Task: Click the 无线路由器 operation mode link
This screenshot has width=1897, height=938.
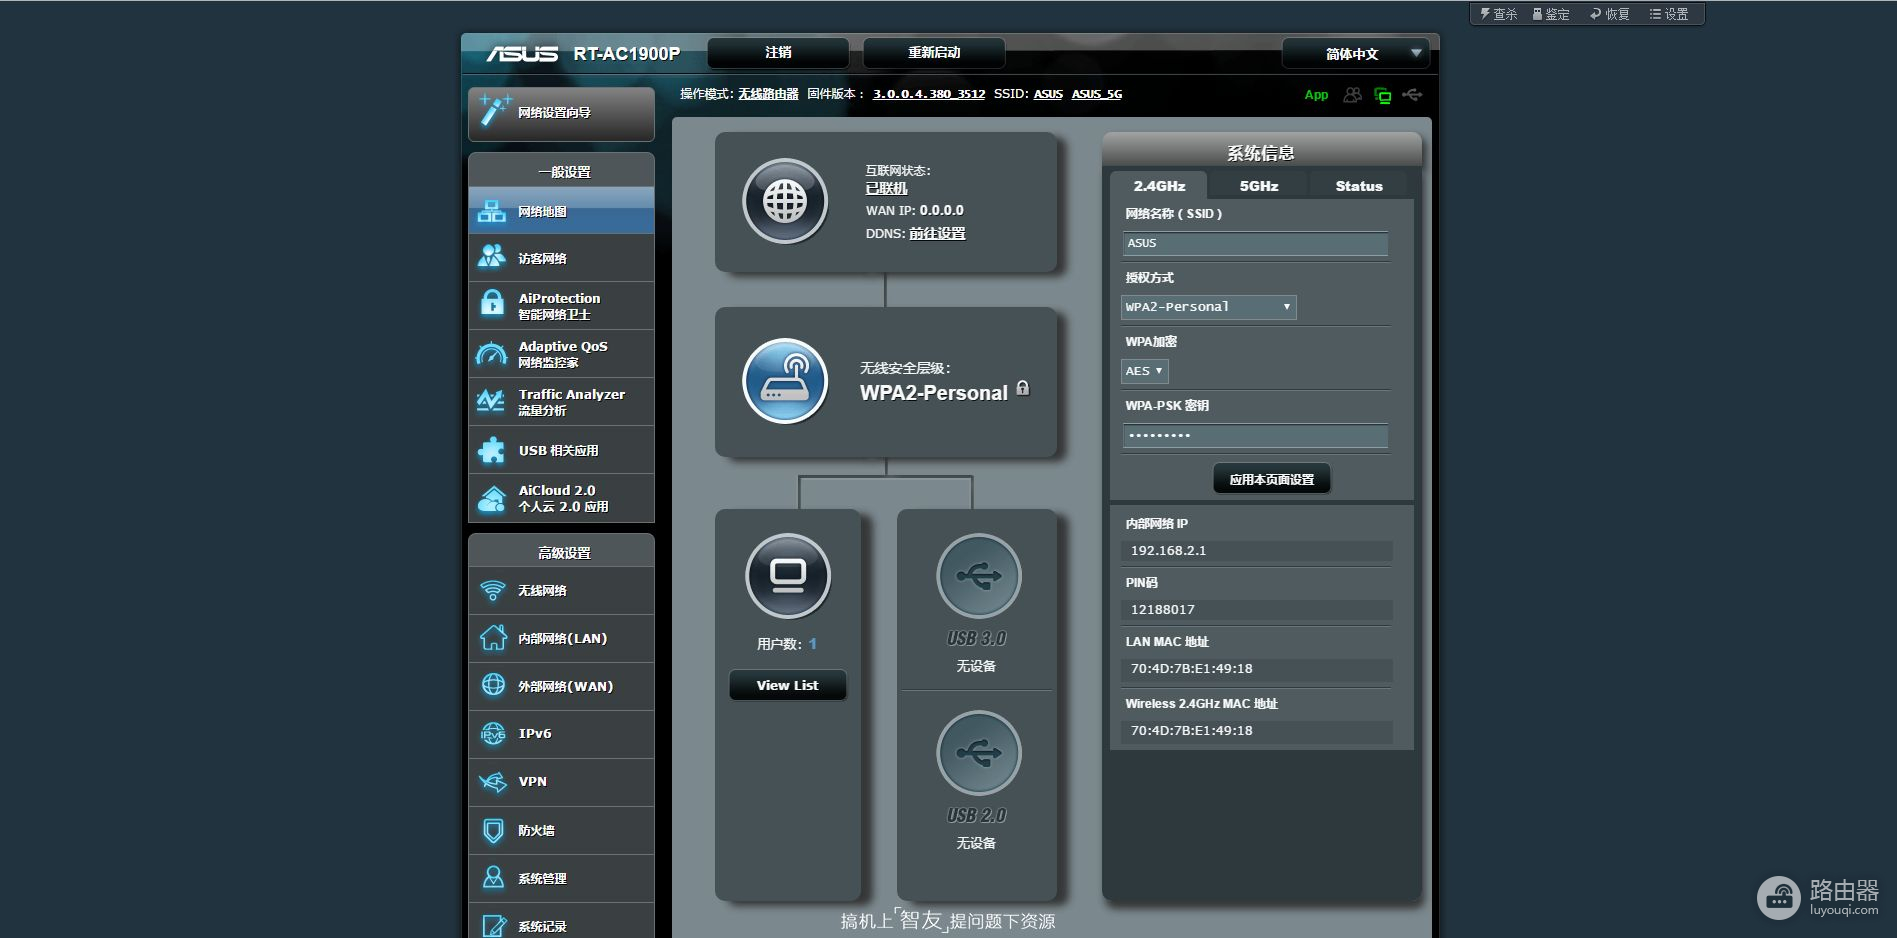Action: tap(768, 94)
